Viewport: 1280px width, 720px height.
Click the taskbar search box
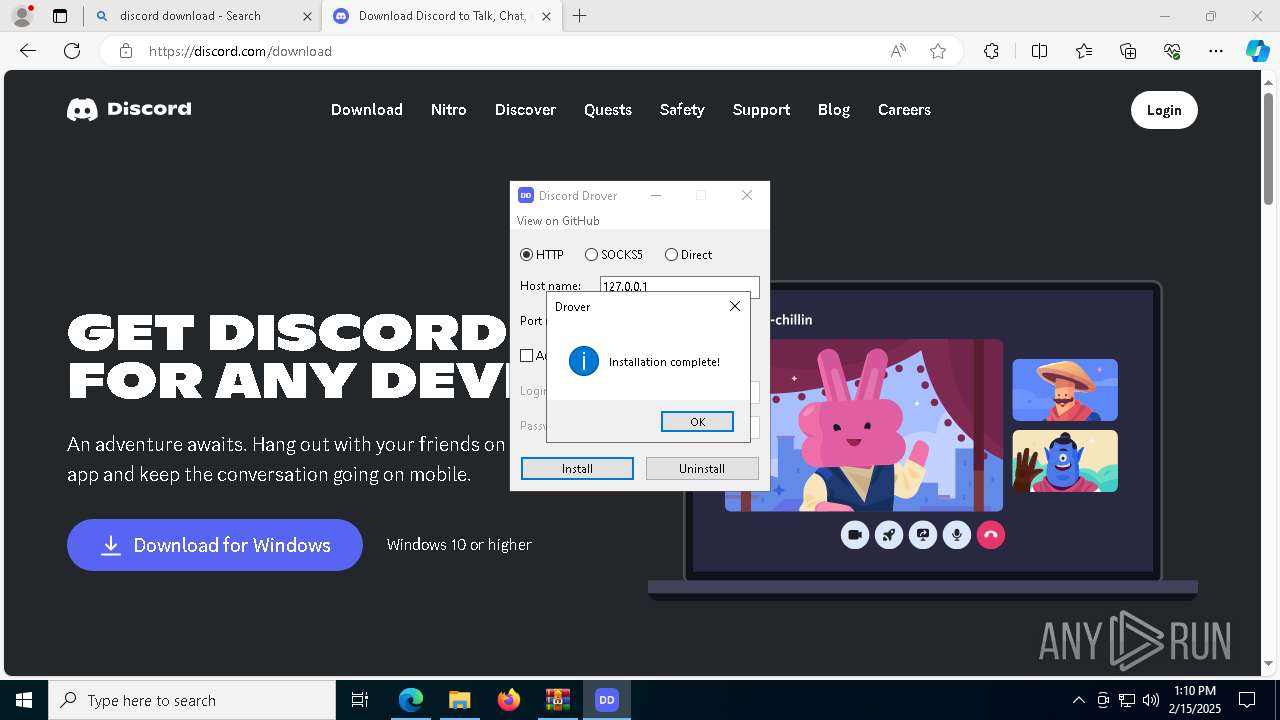pos(192,700)
